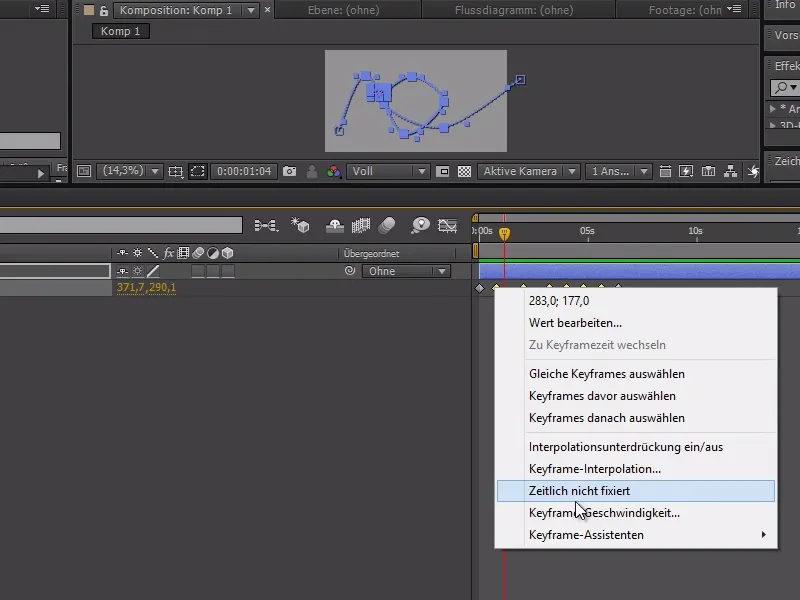Click the show snapshot person icon

pos(311,171)
